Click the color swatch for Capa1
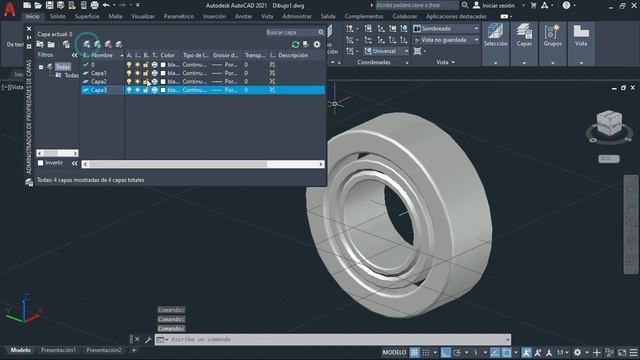Screen dimensions: 640x360 tap(163, 73)
